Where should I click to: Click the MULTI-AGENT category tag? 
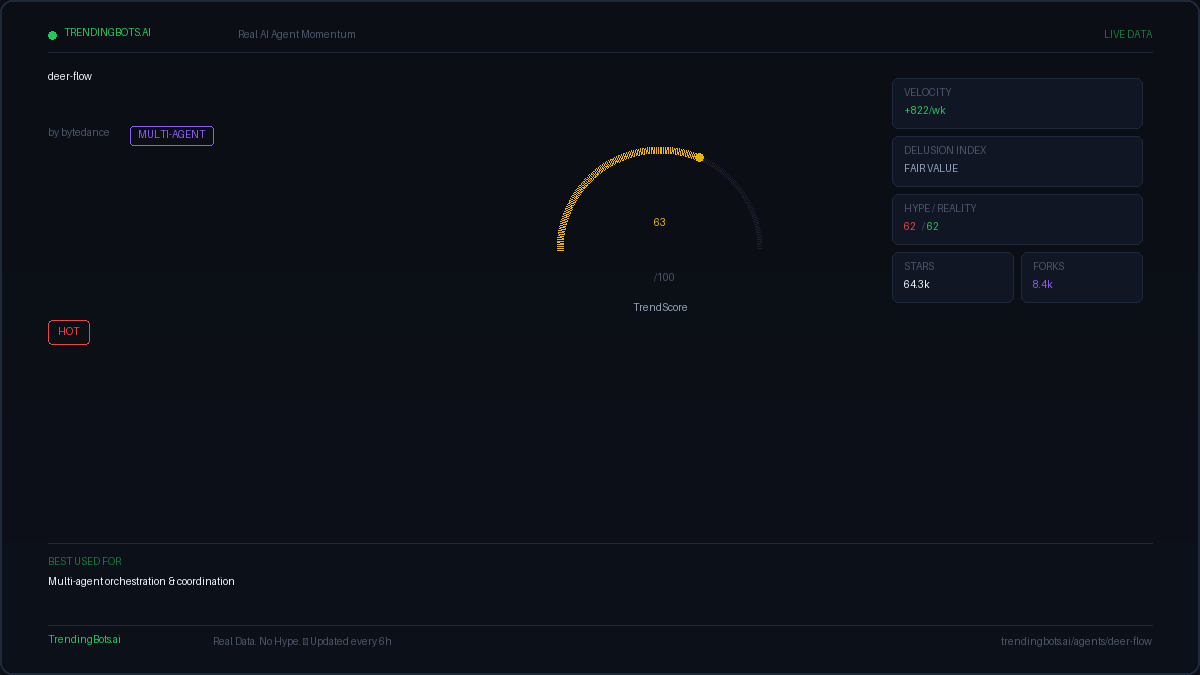point(172,135)
